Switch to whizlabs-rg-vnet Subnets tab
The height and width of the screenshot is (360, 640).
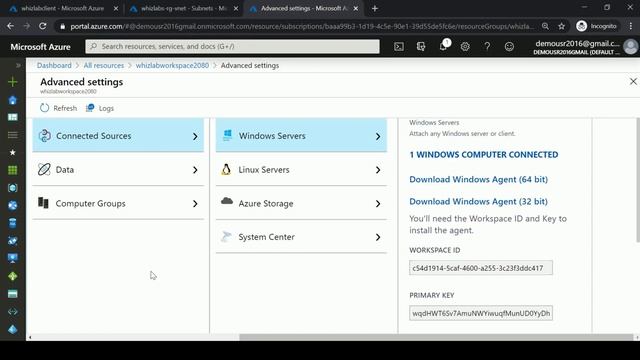coord(183,8)
